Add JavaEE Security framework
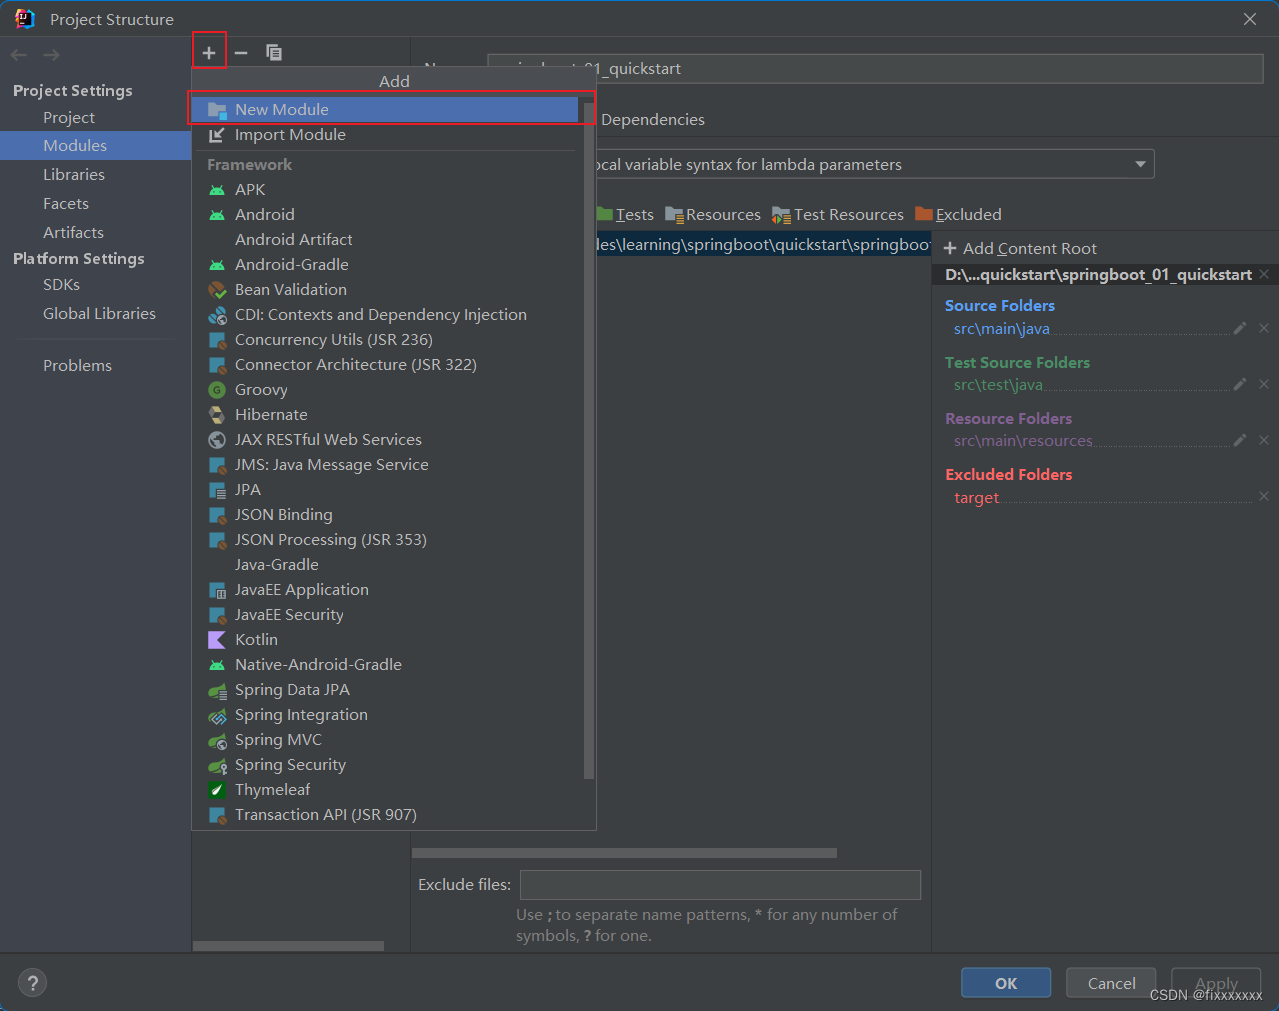Viewport: 1279px width, 1011px height. [385, 614]
